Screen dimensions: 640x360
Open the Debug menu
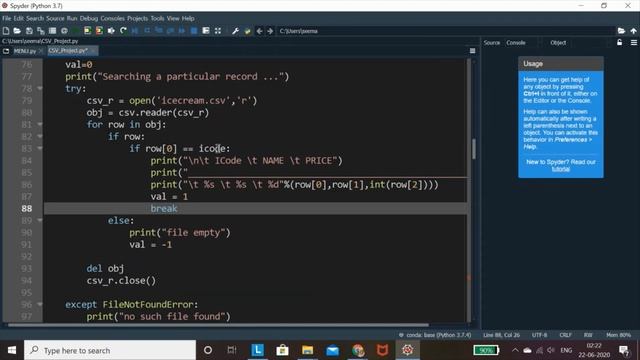pos(89,18)
